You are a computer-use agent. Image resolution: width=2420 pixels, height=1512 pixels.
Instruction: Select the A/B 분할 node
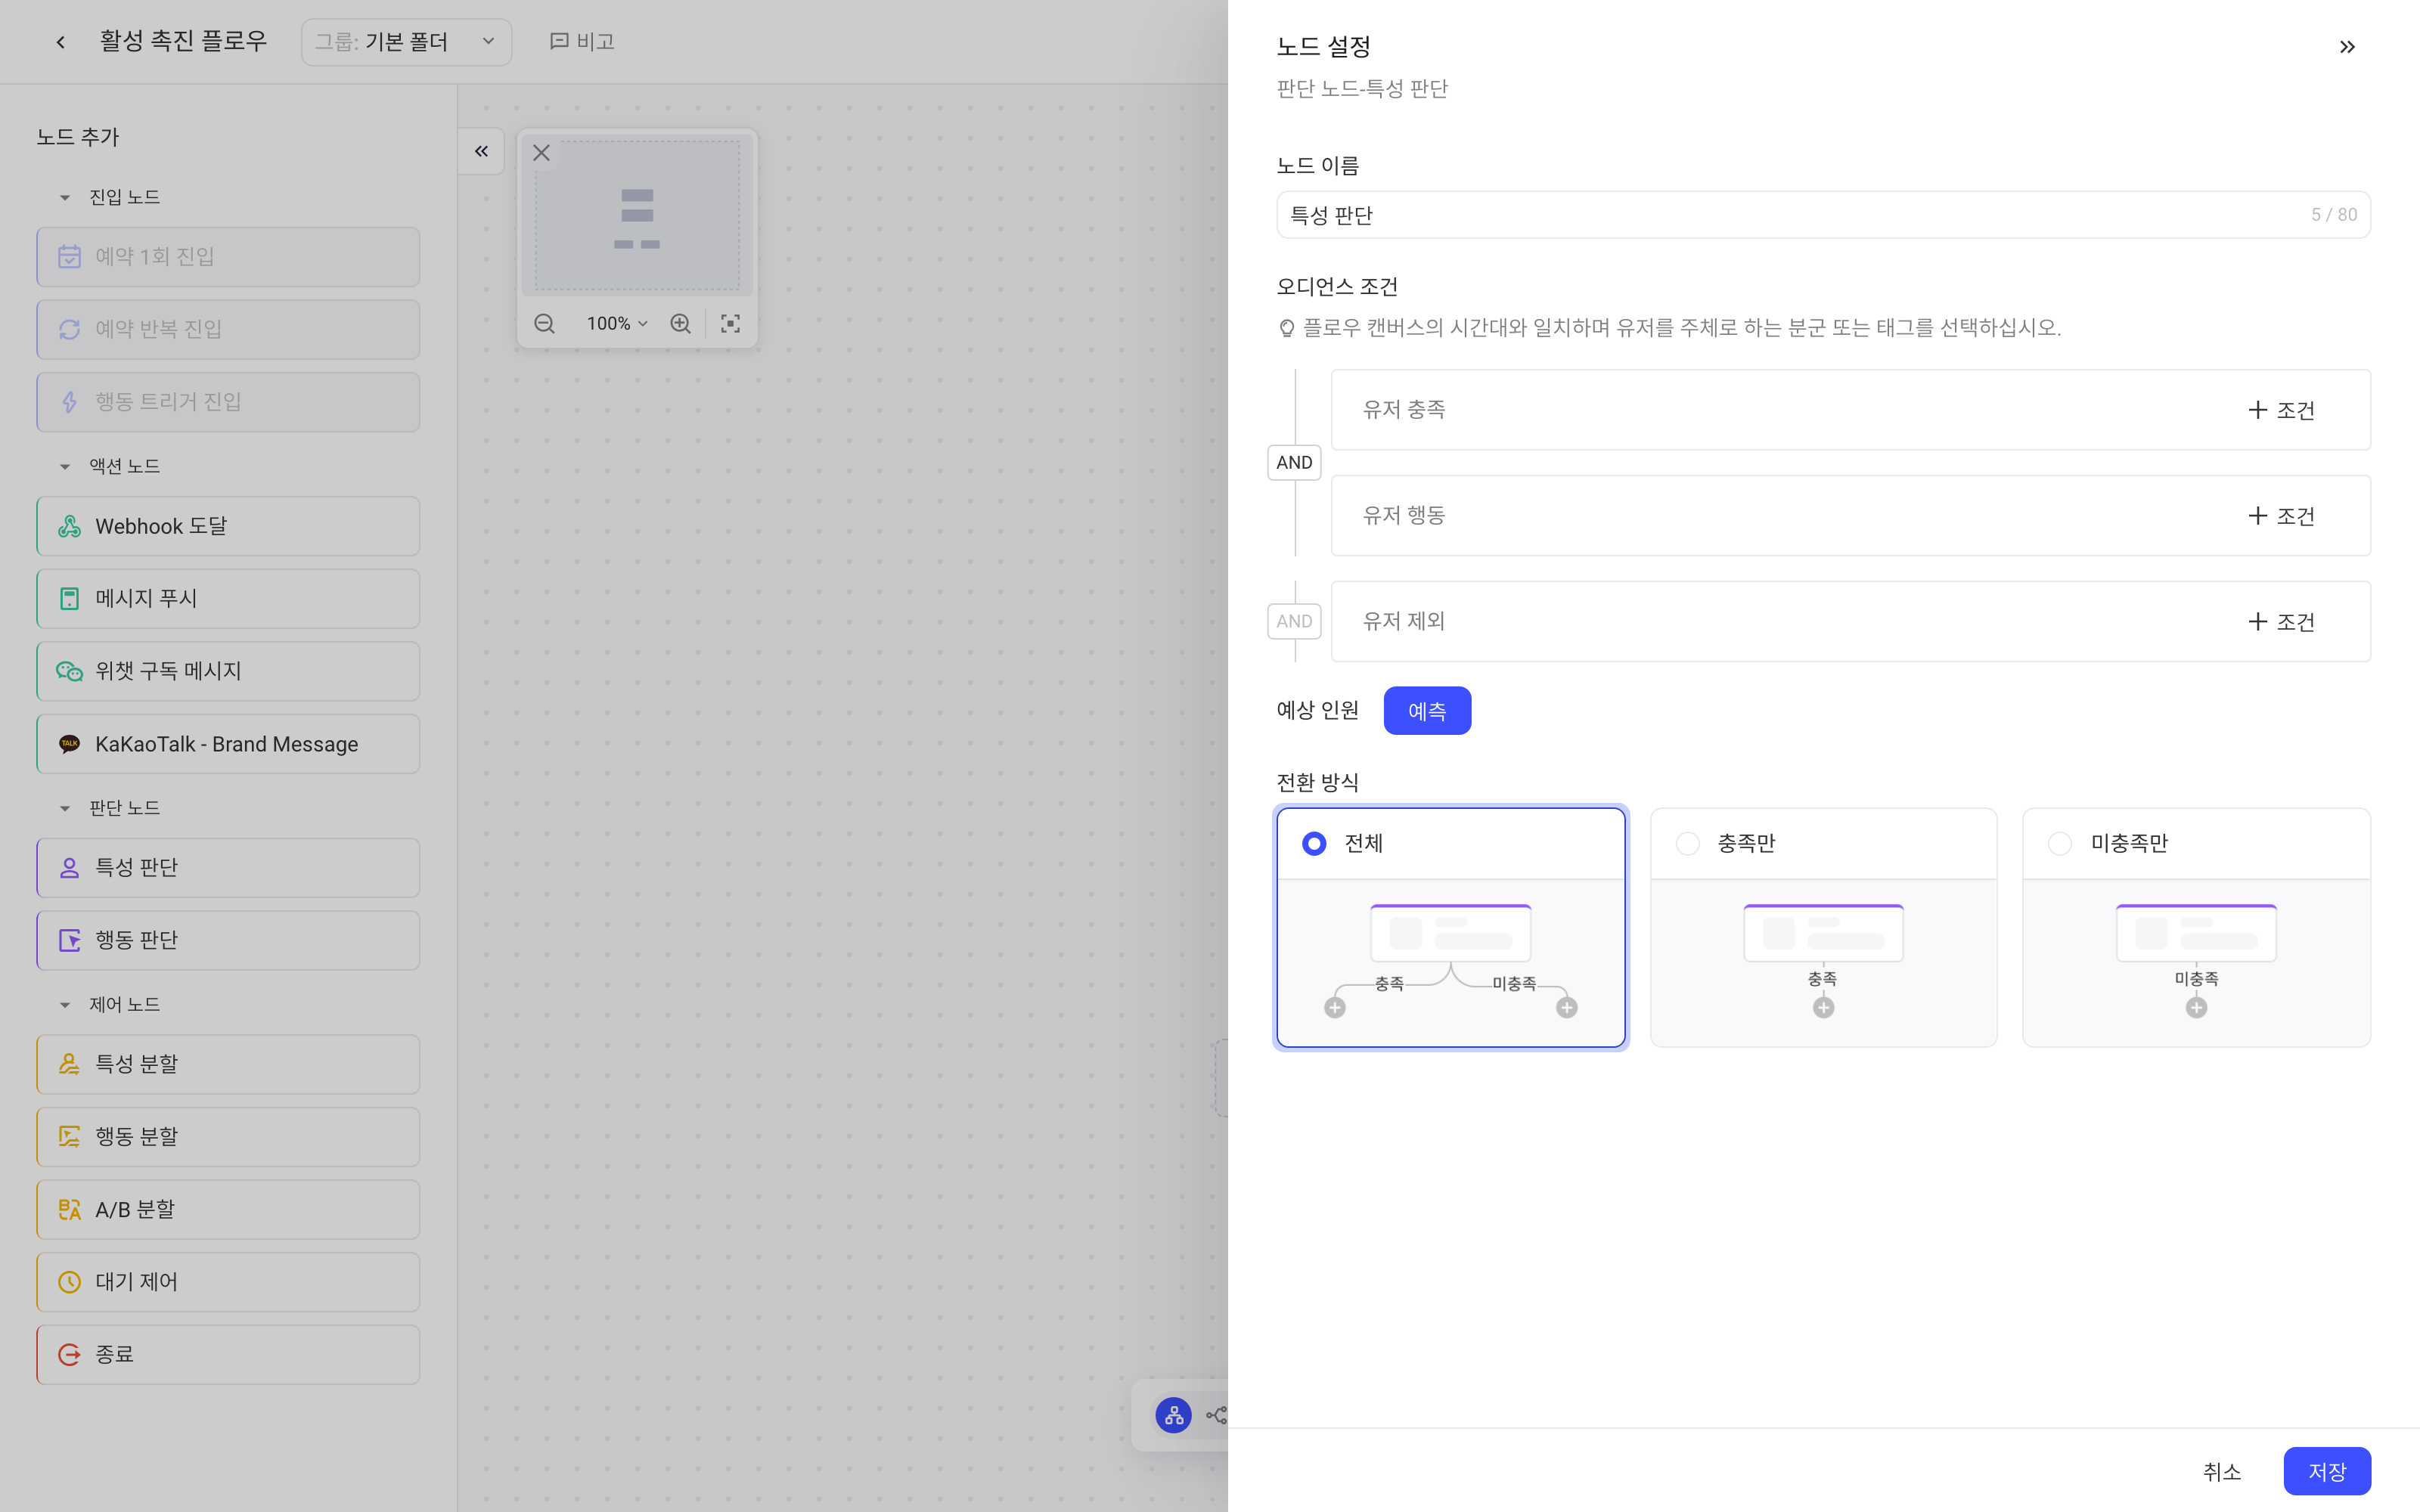click(x=228, y=1209)
